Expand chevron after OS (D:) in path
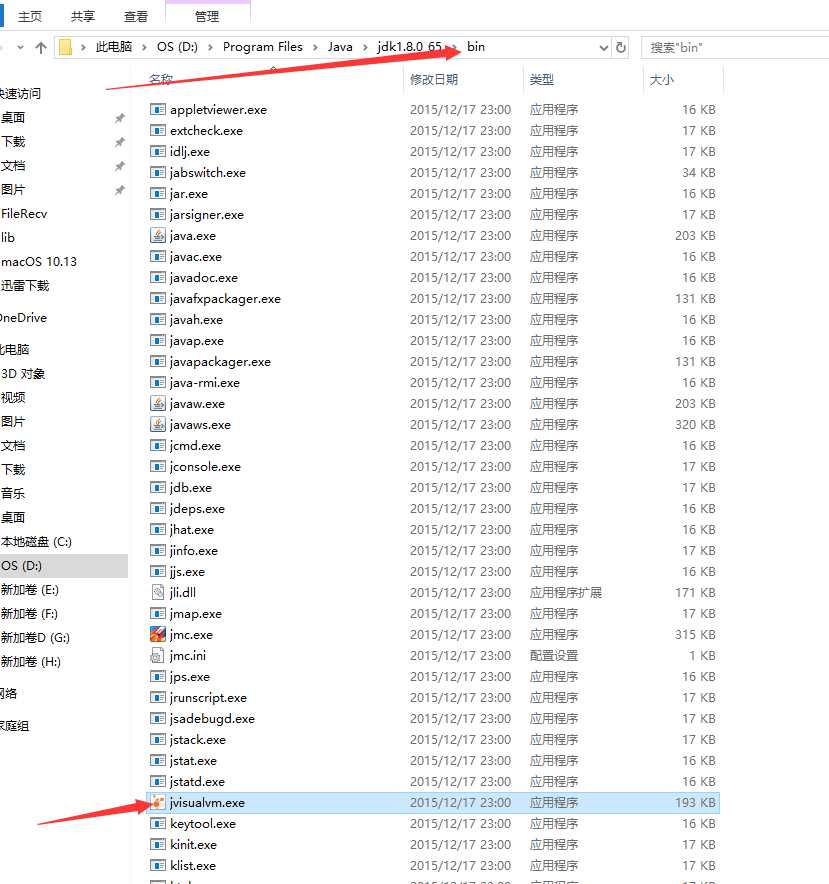Viewport: 829px width, 884px height. click(x=210, y=47)
